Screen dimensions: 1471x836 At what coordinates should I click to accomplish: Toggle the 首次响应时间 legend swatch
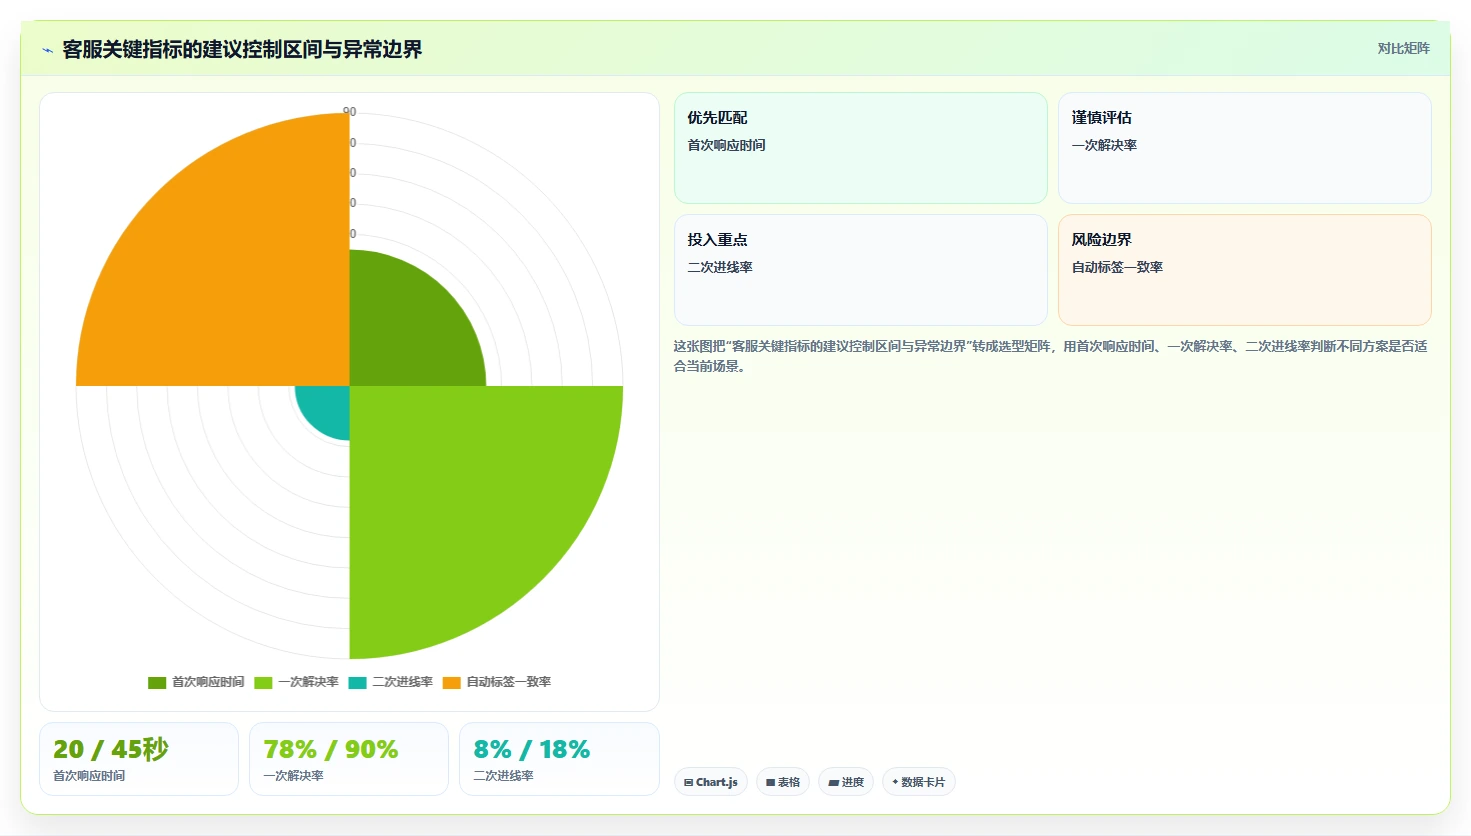157,683
